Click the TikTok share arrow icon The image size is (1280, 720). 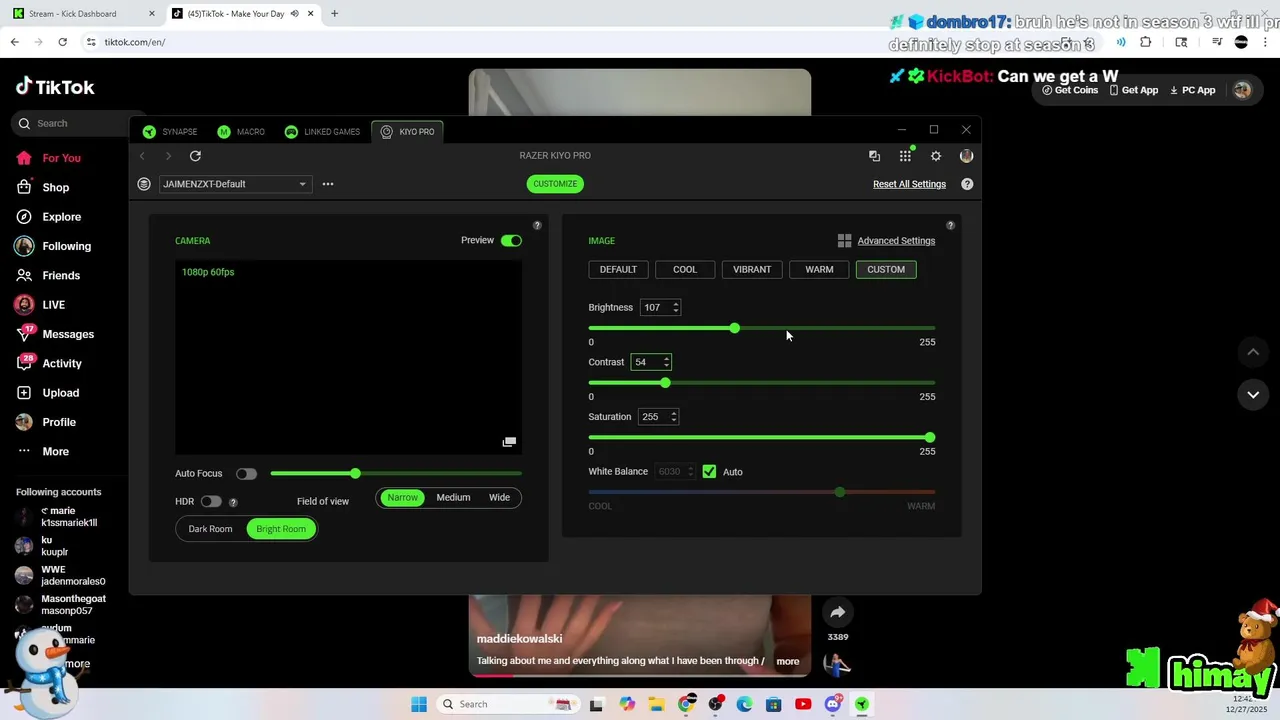point(838,612)
